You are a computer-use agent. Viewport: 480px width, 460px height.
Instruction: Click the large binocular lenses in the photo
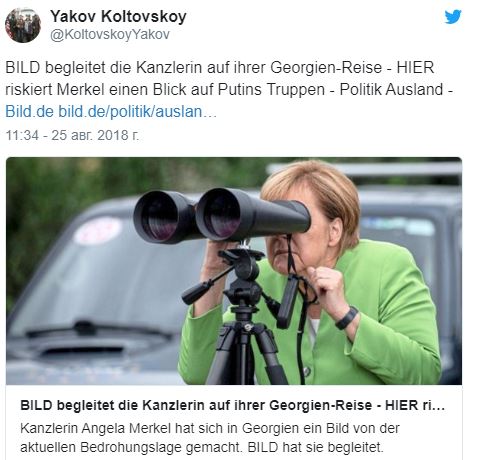187,217
